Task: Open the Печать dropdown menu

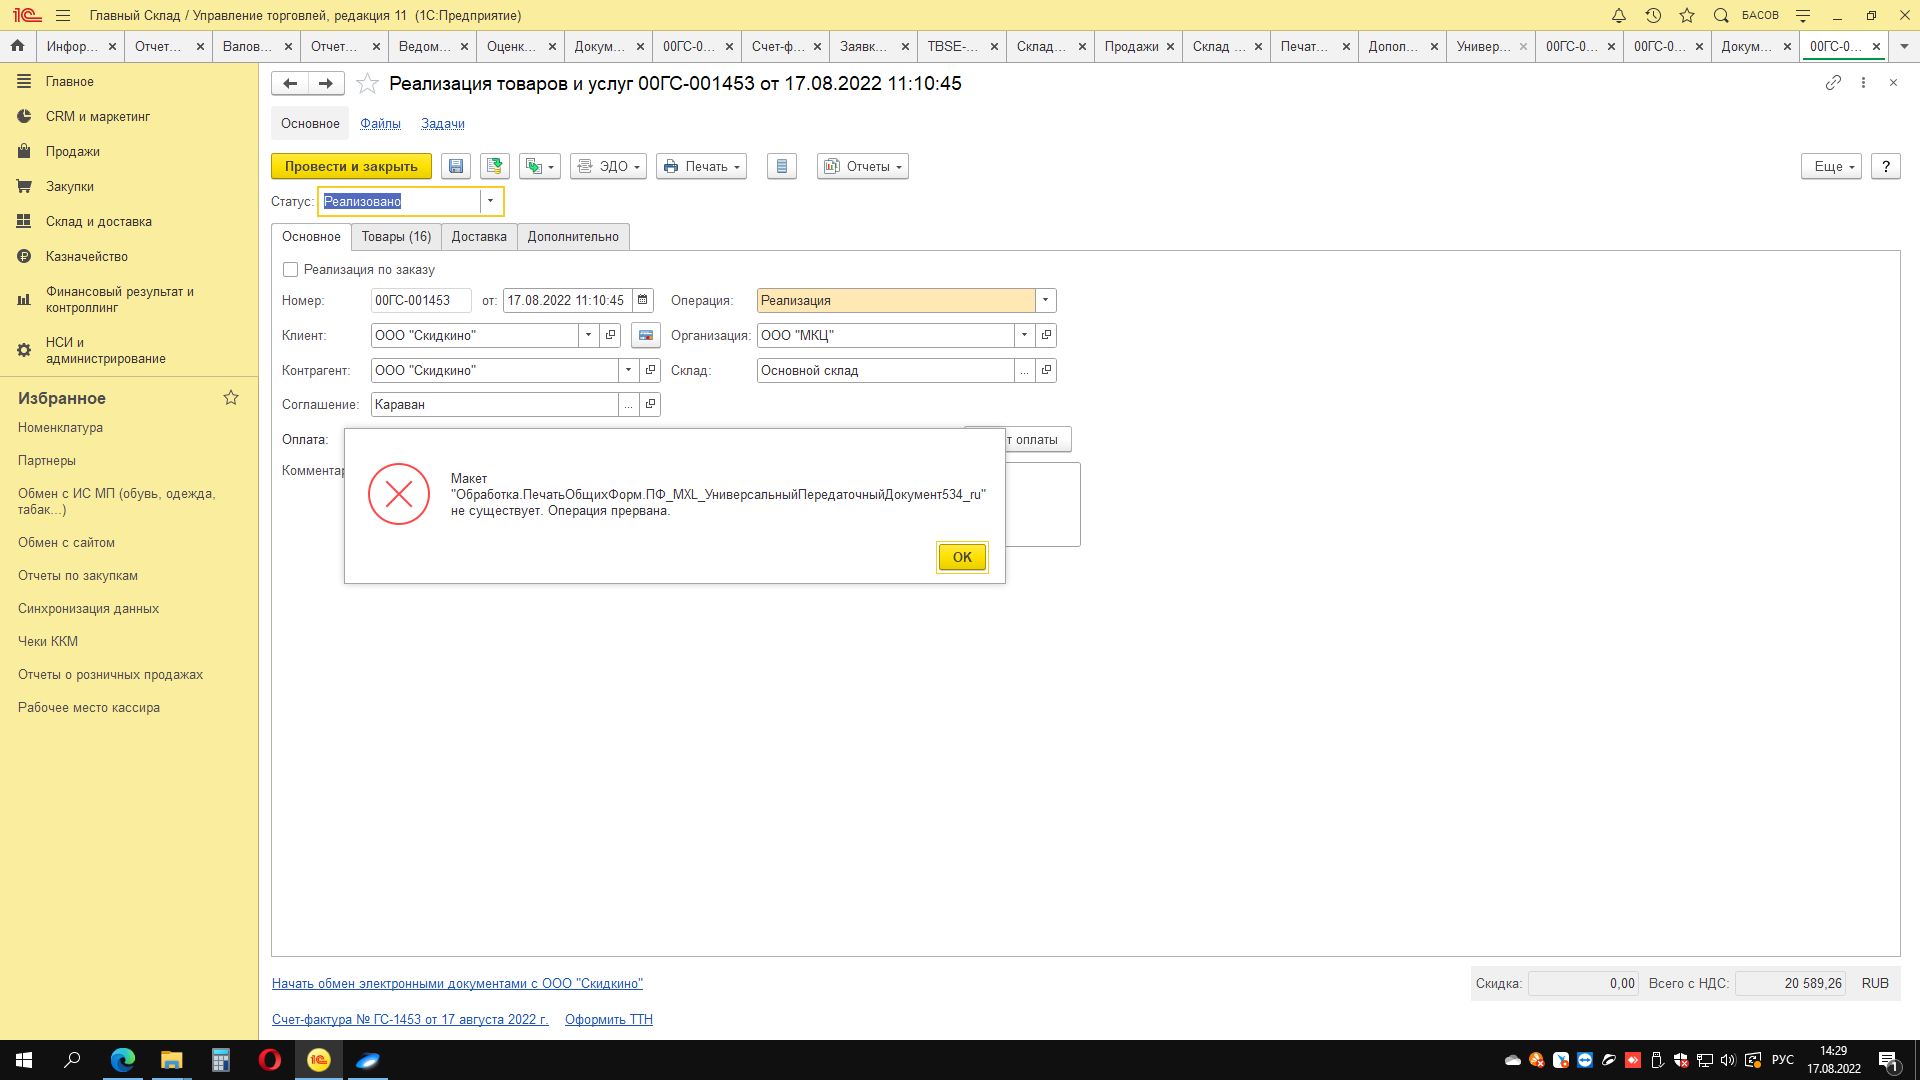Action: pos(701,166)
